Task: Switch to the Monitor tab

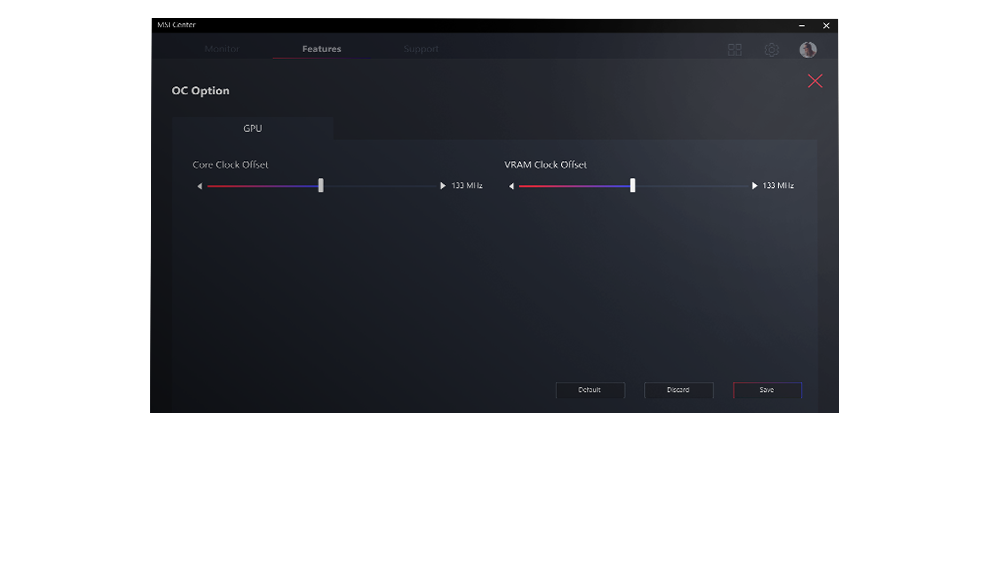Action: pyautogui.click(x=222, y=49)
